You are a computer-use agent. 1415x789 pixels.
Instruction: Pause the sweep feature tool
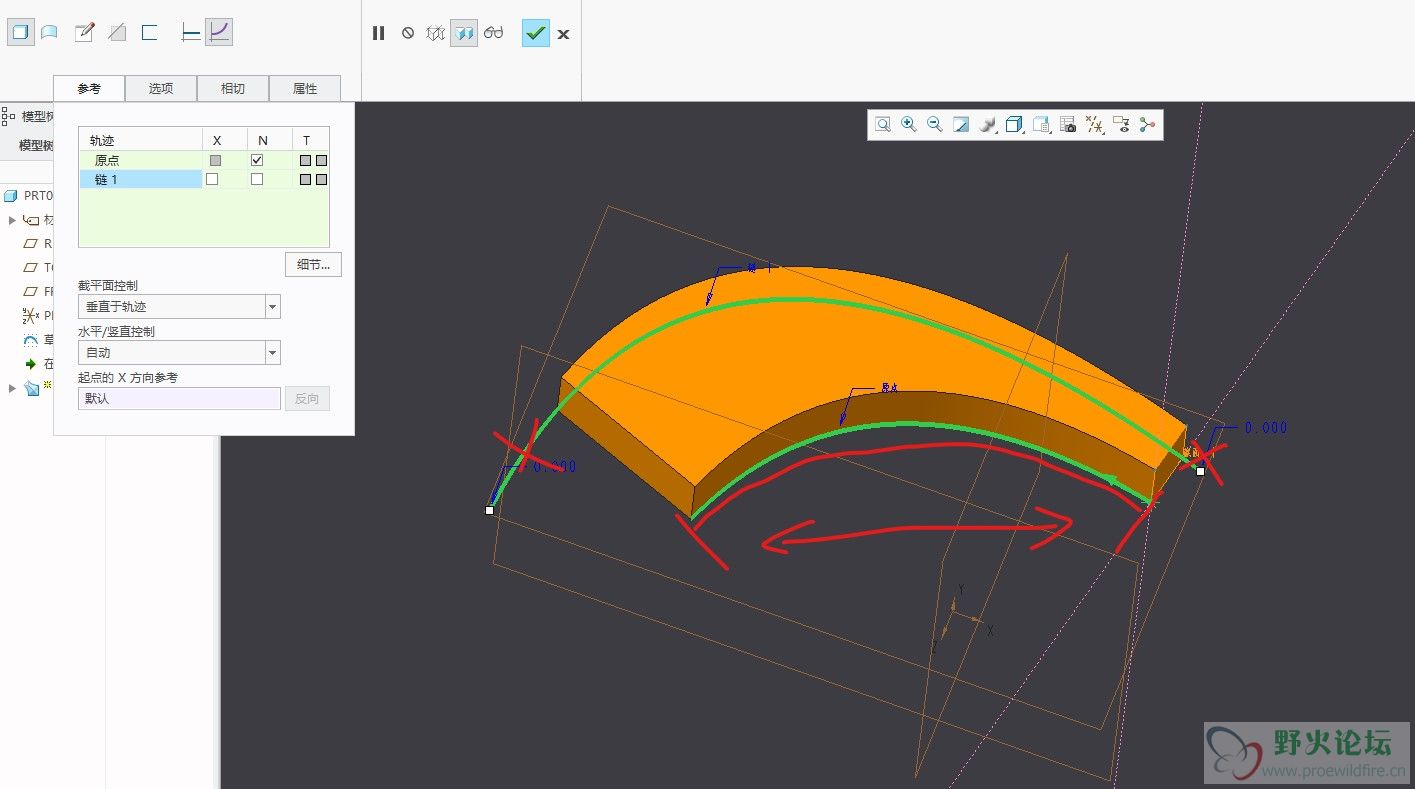click(378, 33)
